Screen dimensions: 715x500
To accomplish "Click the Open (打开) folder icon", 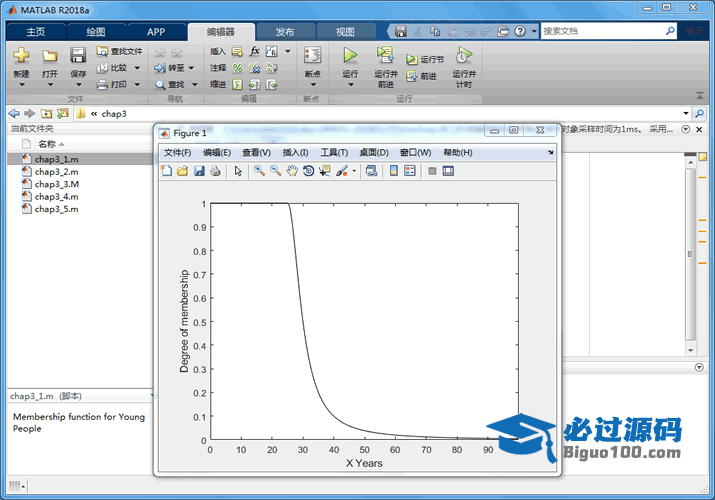I will (x=50, y=56).
